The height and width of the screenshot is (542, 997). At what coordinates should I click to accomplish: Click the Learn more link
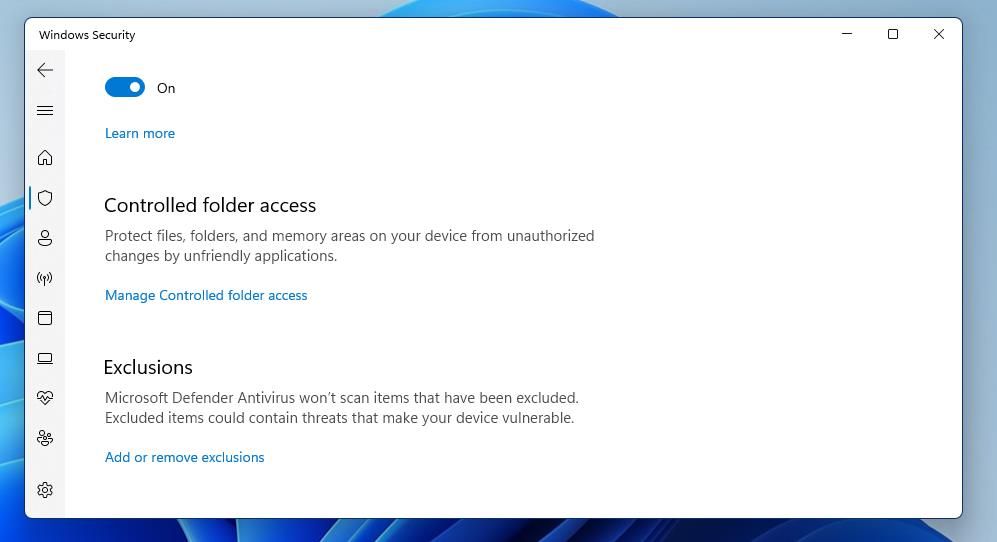(140, 134)
